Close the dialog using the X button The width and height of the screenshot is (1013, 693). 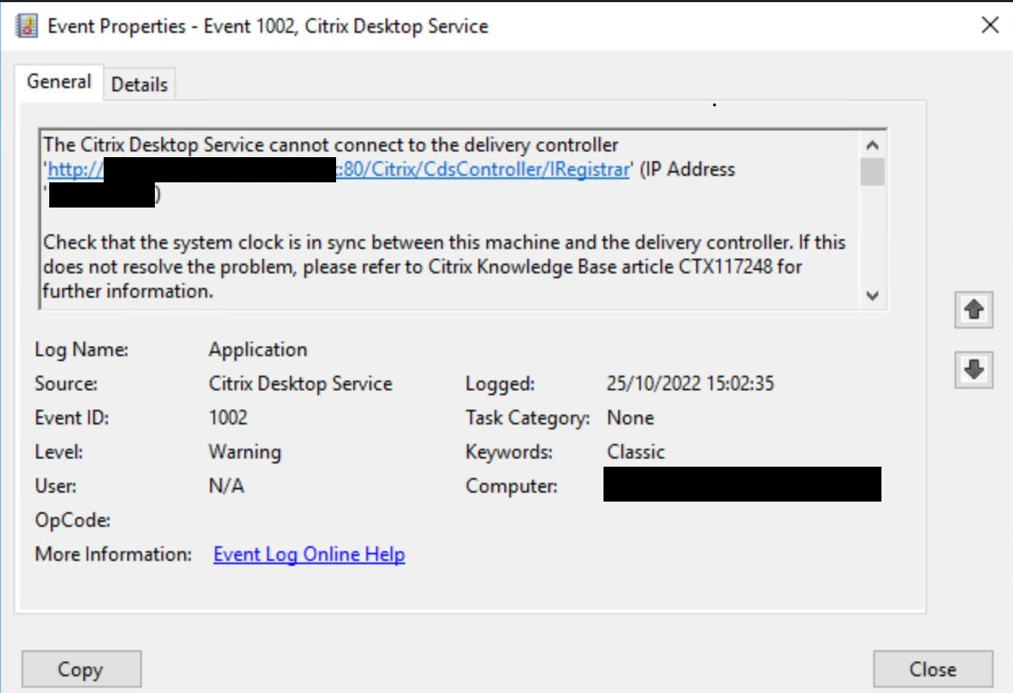[988, 25]
